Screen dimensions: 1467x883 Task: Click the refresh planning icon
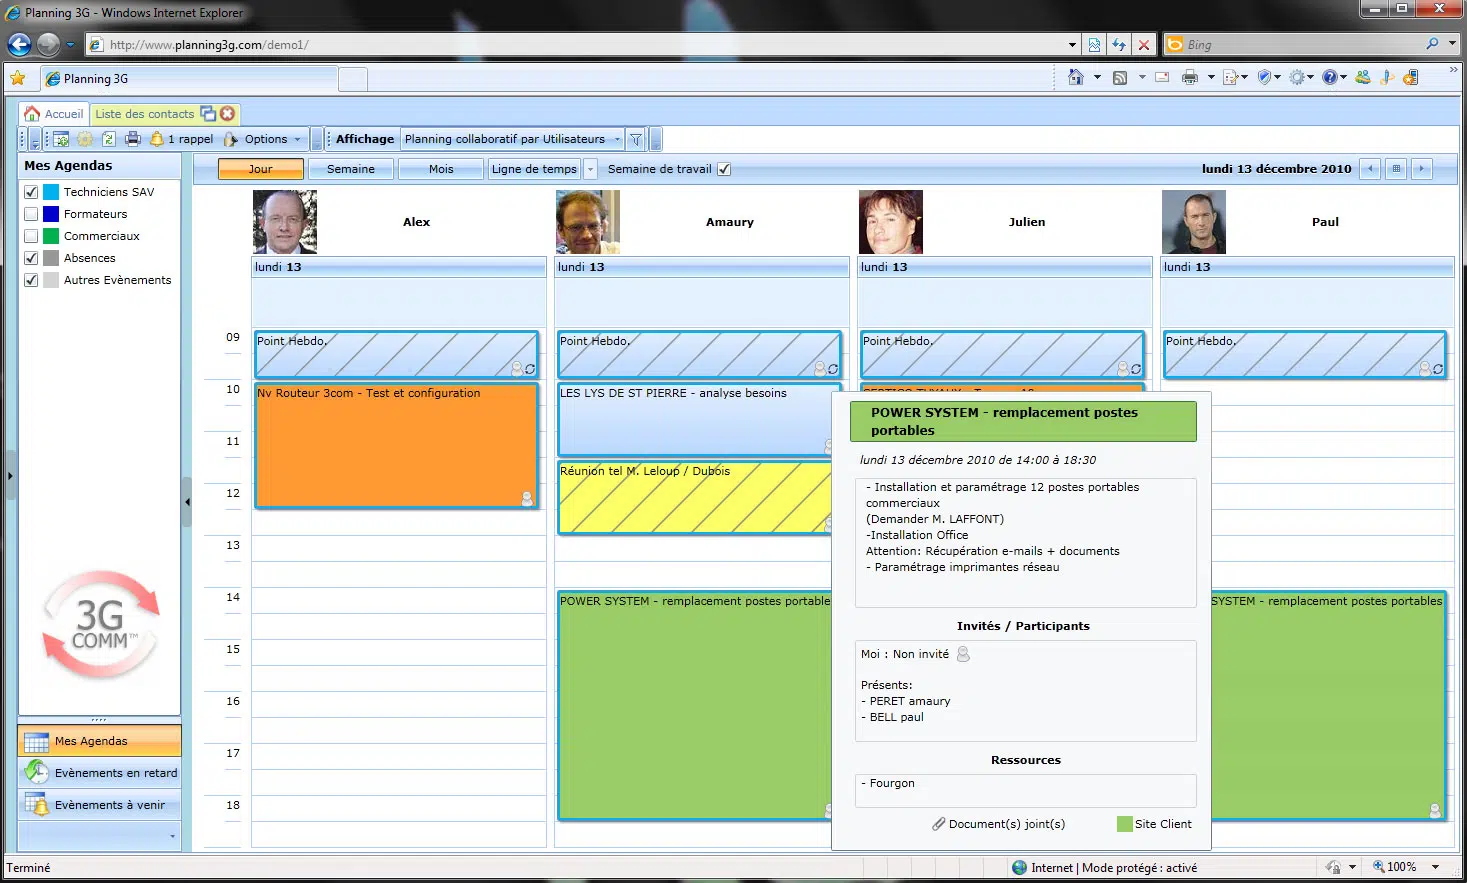(109, 140)
